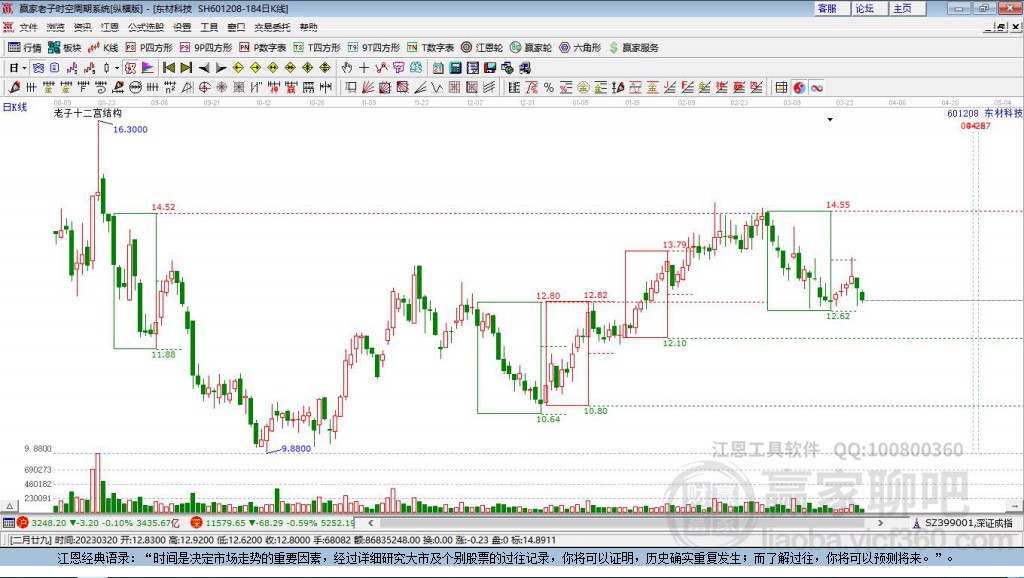Expand the candlestick style dropdown arrow
Image resolution: width=1024 pixels, height=578 pixels.
pyautogui.click(x=117, y=67)
